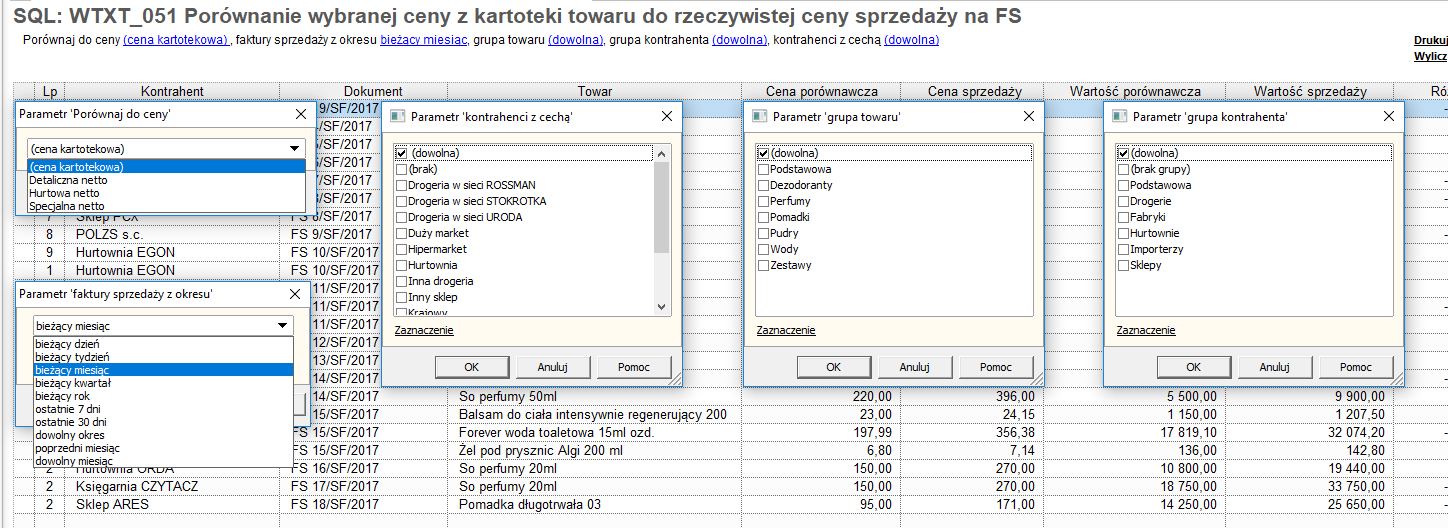Choose 'bieżący rok' period option
1448x528 pixels.
163,395
